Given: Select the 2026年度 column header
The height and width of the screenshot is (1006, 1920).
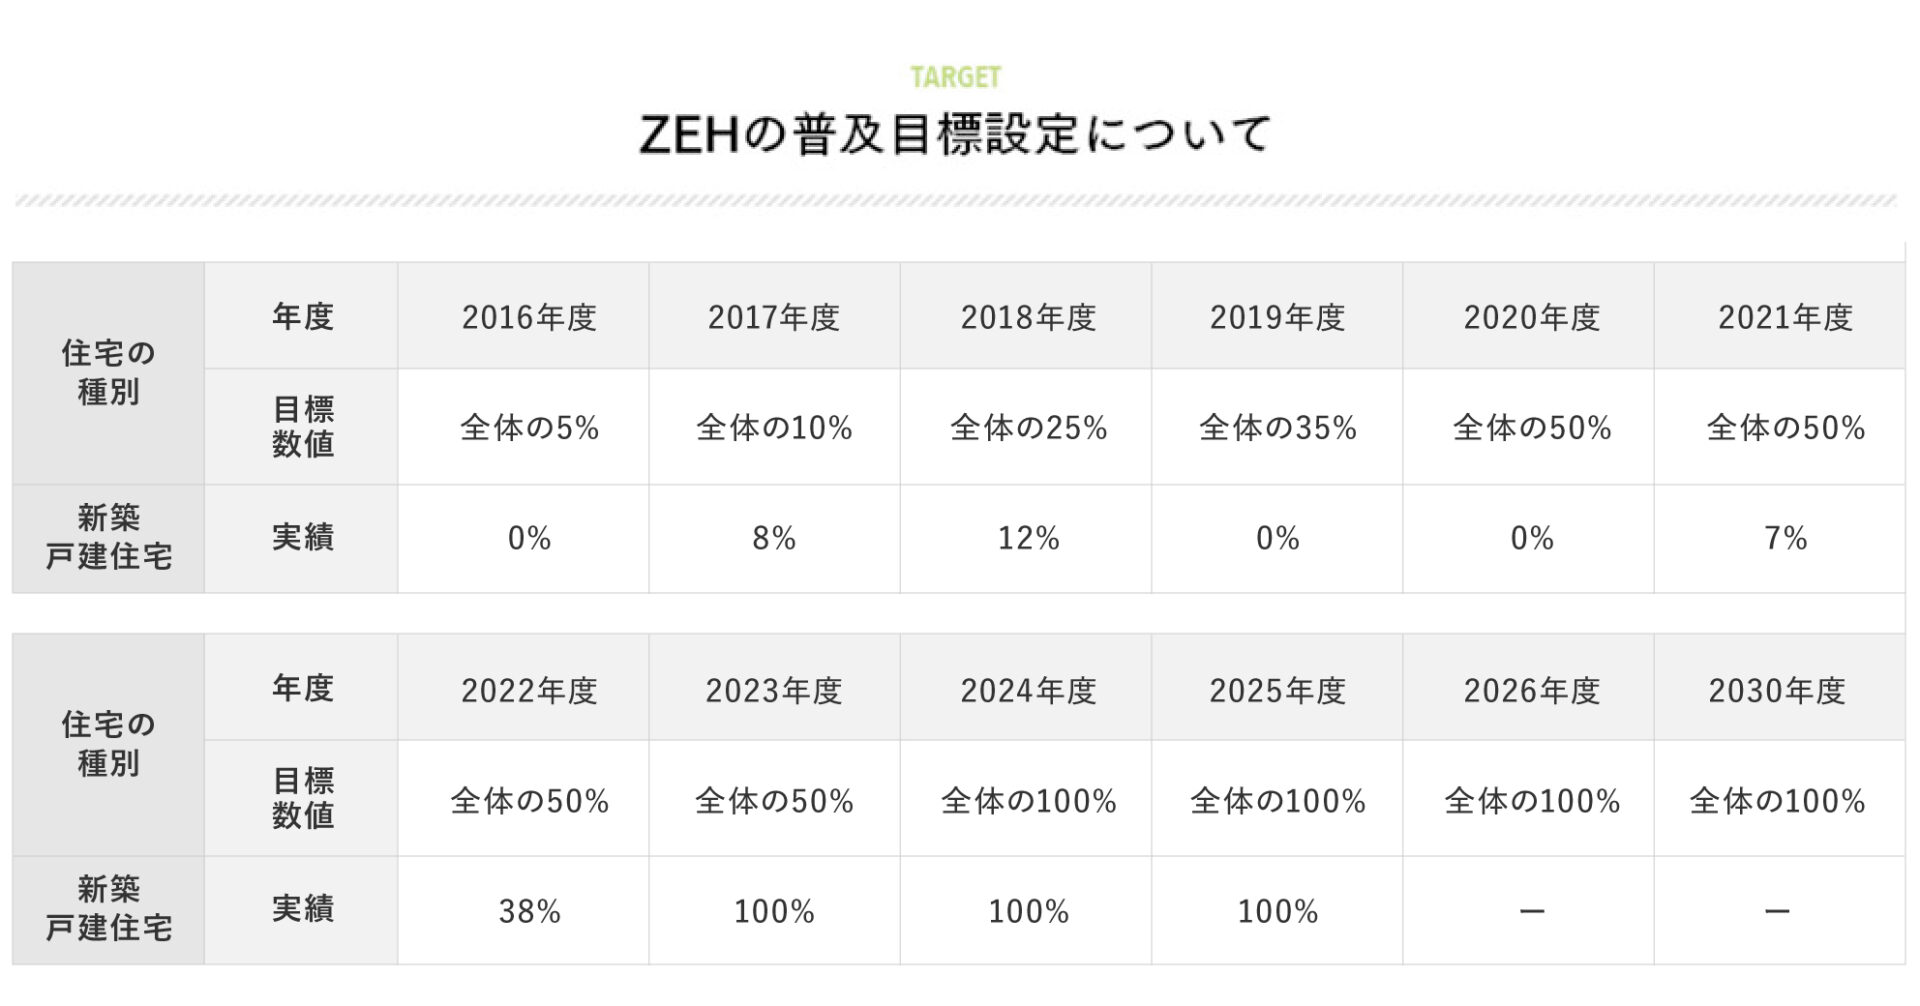Looking at the screenshot, I should coord(1531,690).
